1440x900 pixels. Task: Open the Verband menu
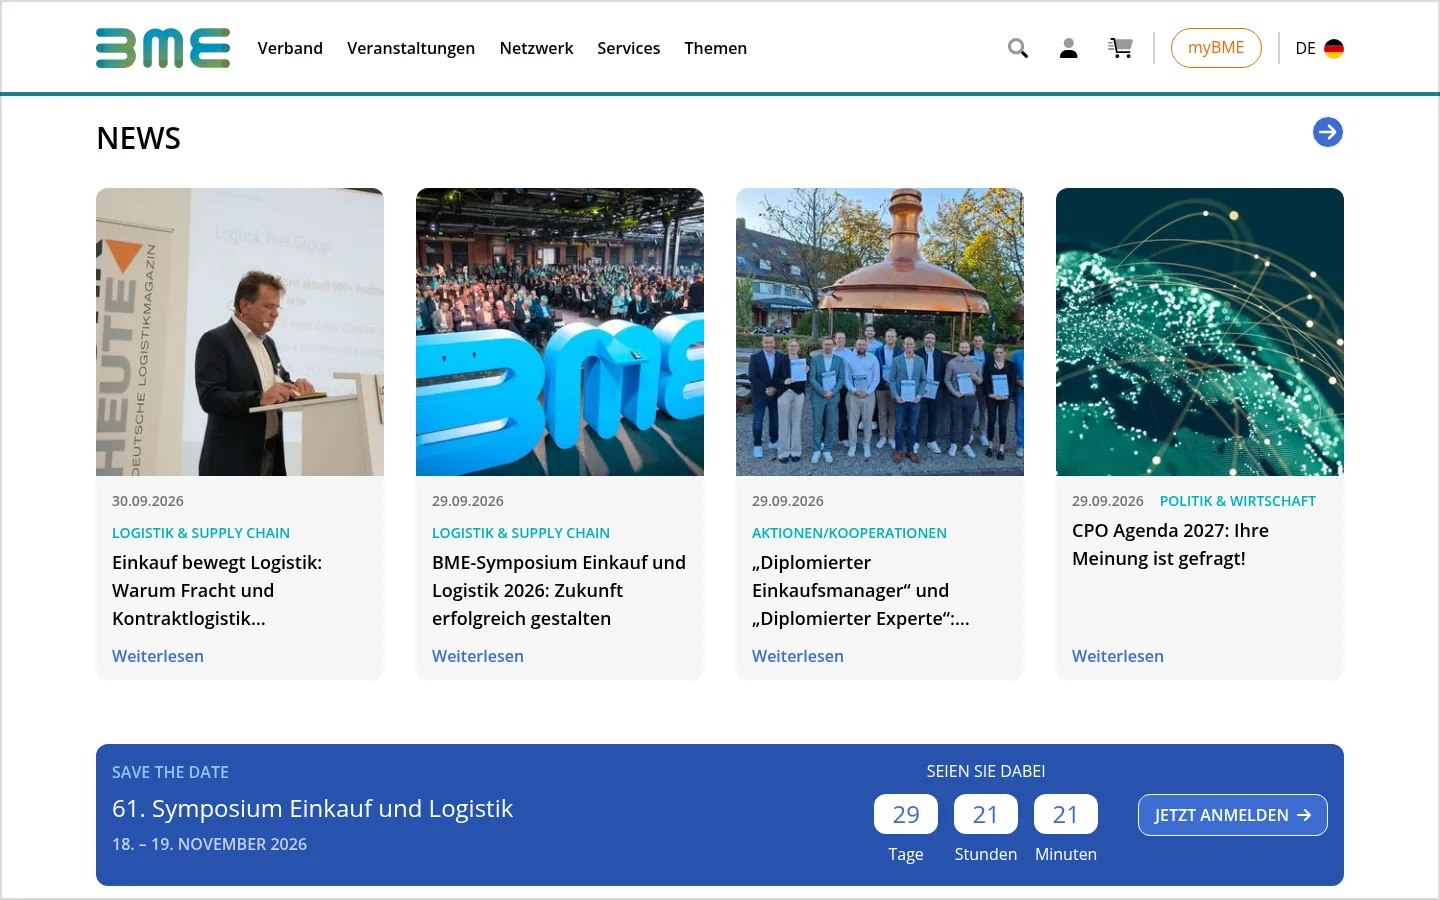(x=290, y=48)
